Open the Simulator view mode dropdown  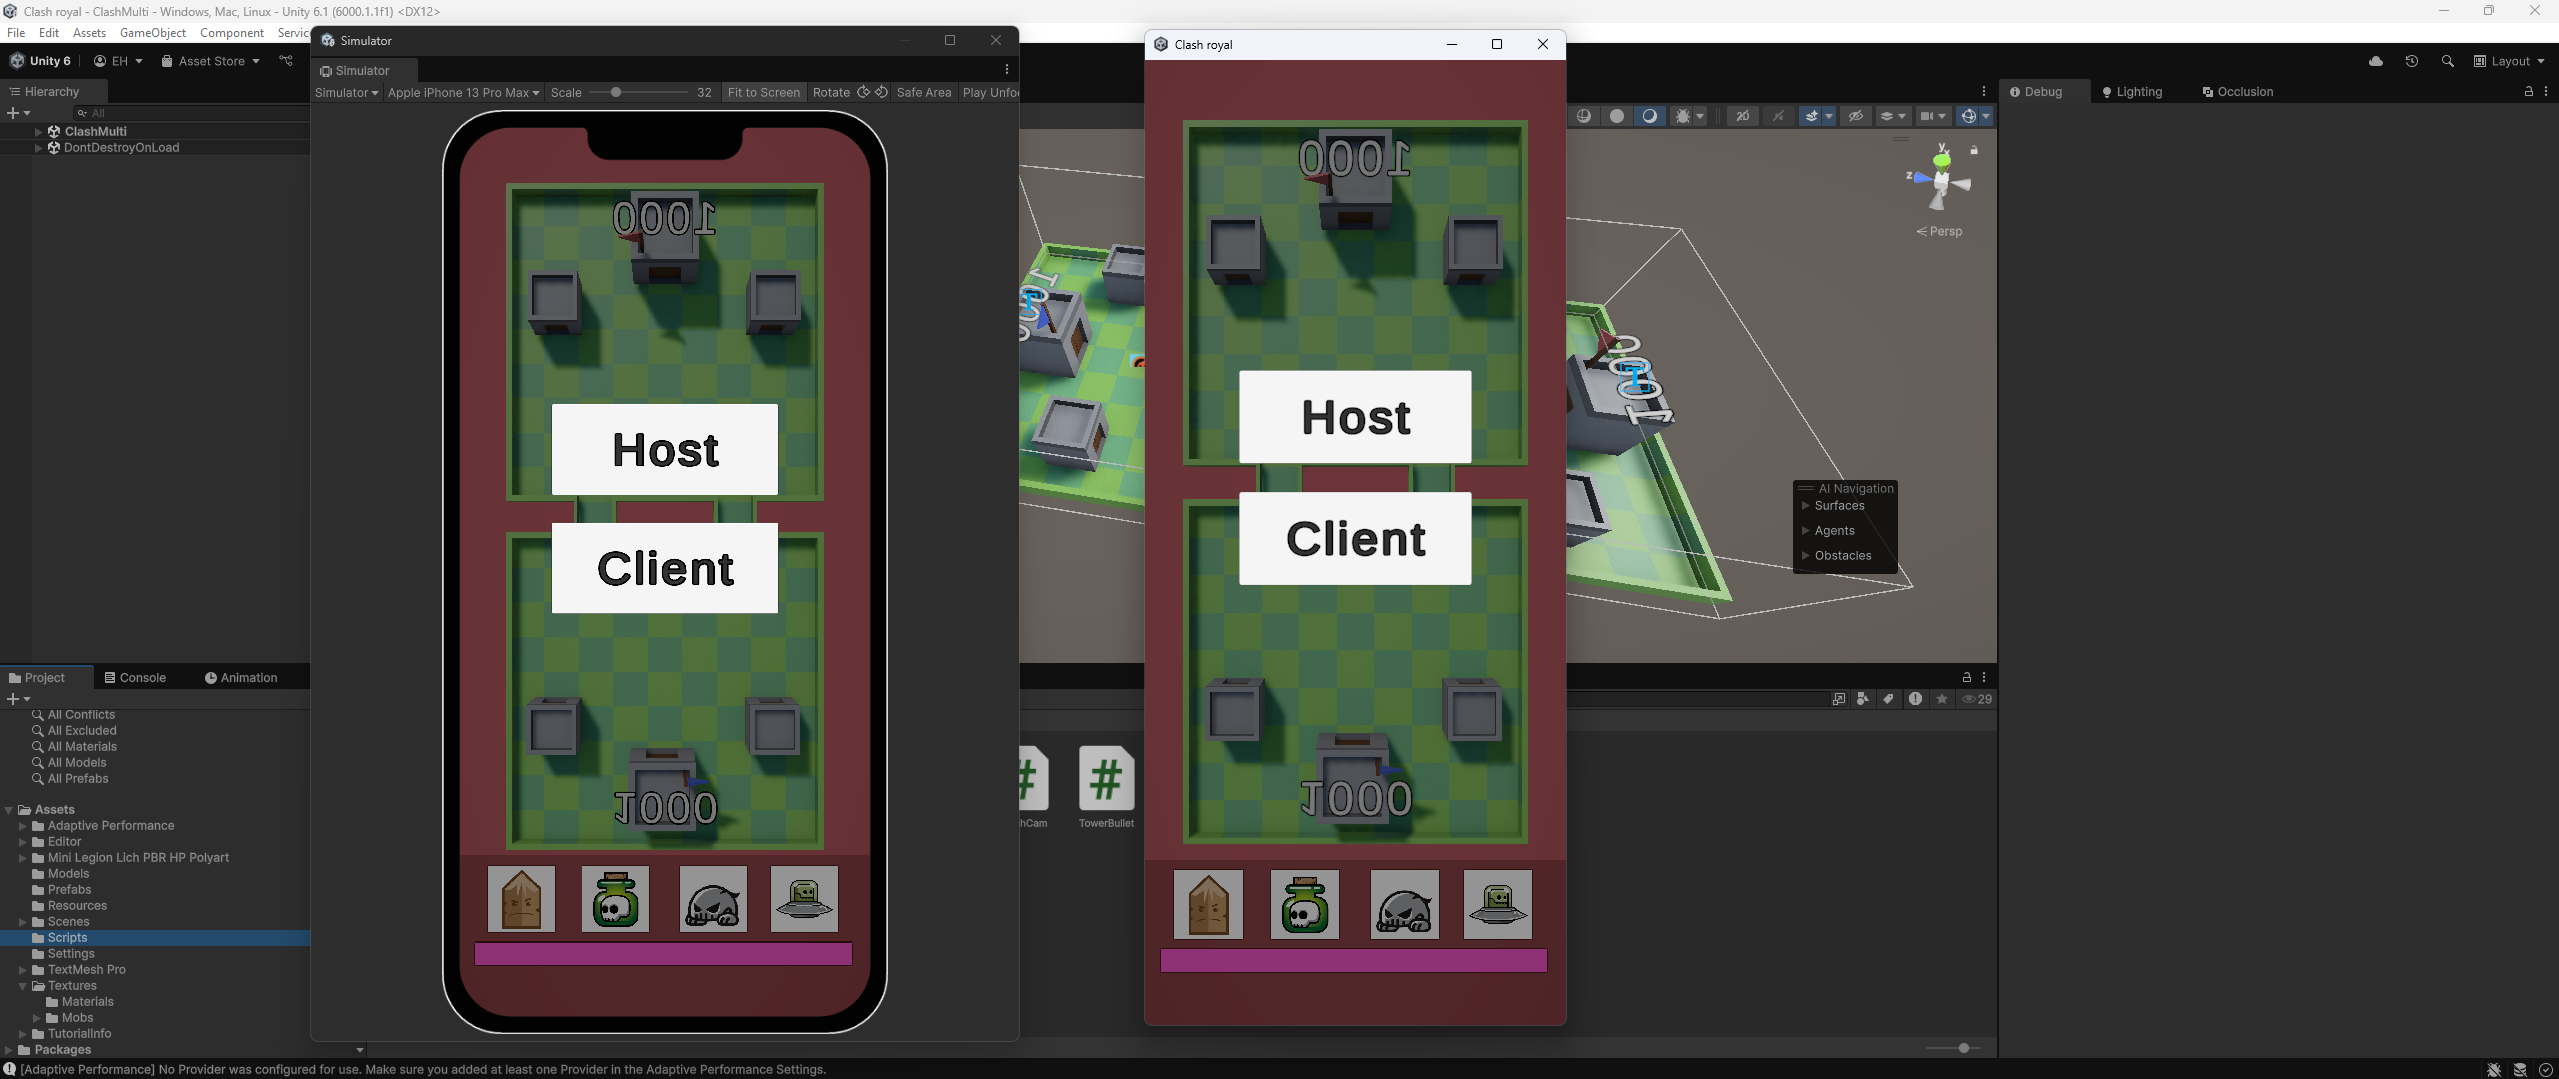346,92
